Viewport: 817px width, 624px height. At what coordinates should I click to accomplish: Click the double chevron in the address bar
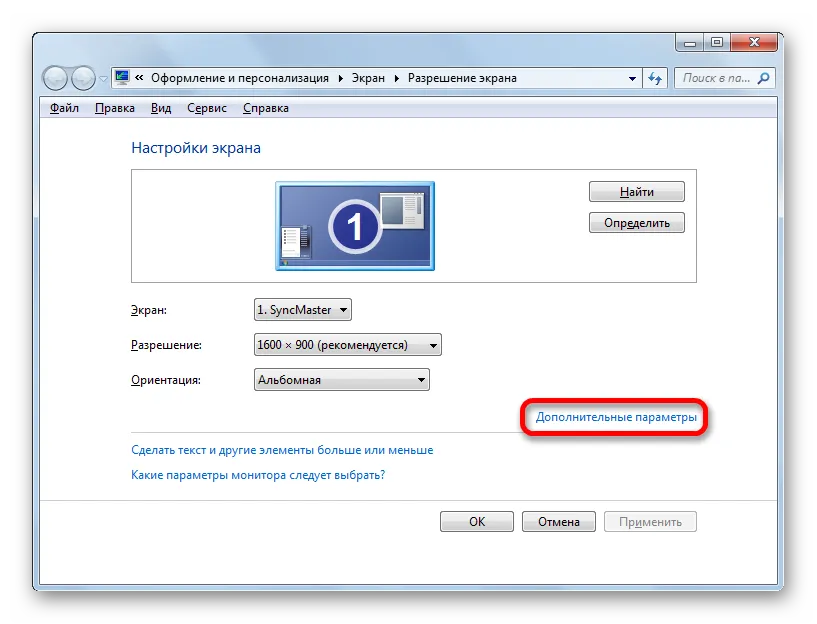pos(139,78)
